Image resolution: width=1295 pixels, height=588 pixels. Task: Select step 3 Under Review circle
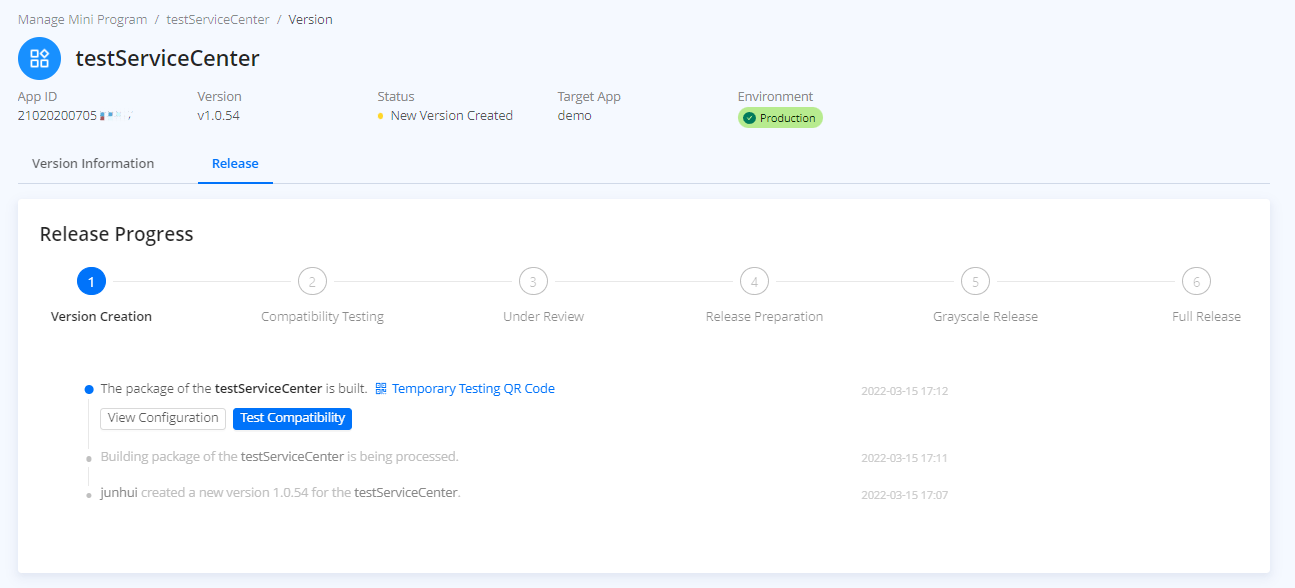click(x=533, y=282)
